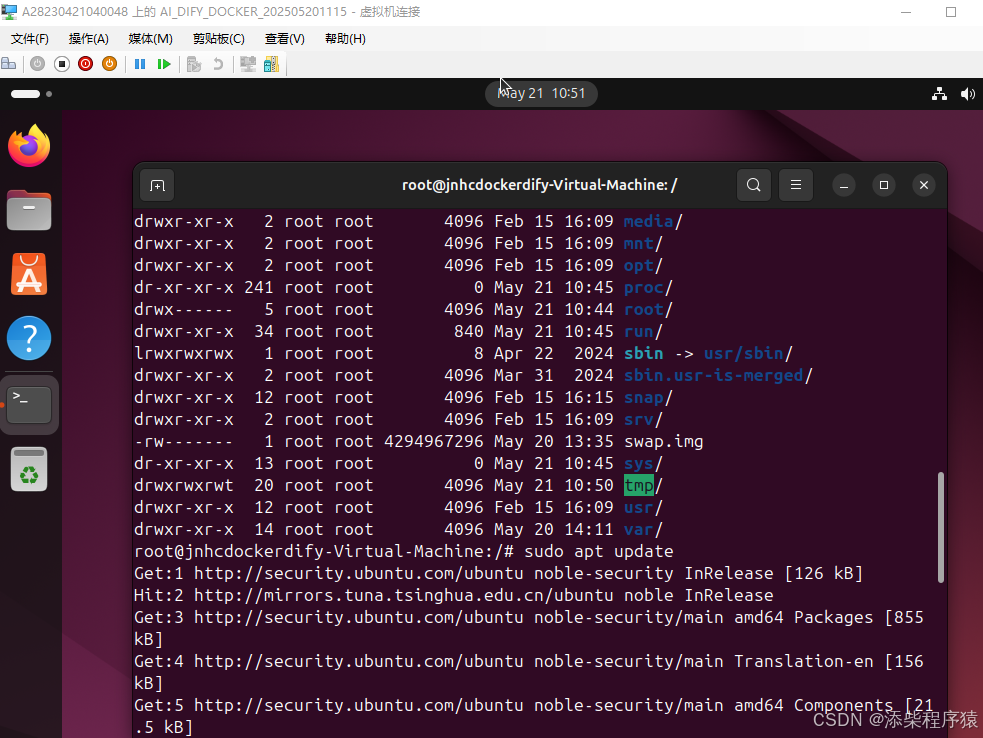Close the terminal window
983x738 pixels.
point(923,185)
